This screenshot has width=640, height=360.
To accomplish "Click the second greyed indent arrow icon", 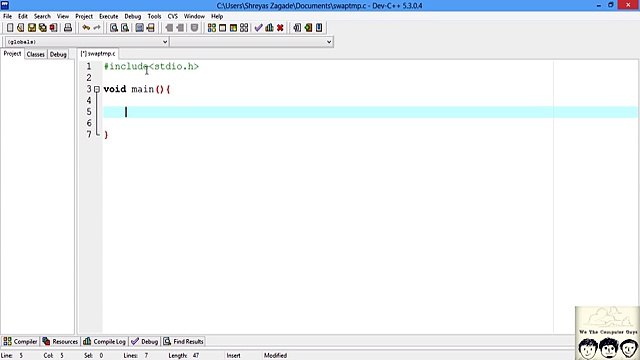I will click(x=180, y=28).
